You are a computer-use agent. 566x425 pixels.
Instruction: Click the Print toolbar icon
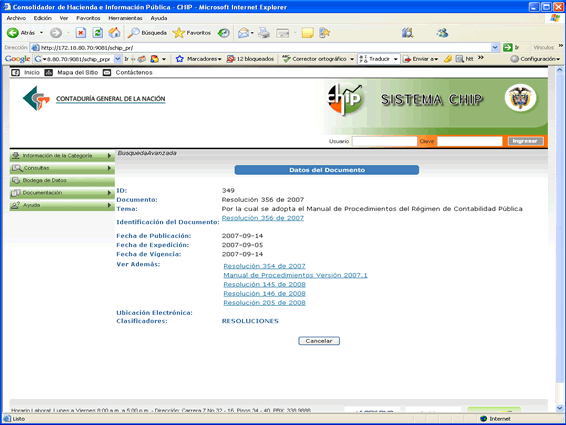[x=264, y=33]
